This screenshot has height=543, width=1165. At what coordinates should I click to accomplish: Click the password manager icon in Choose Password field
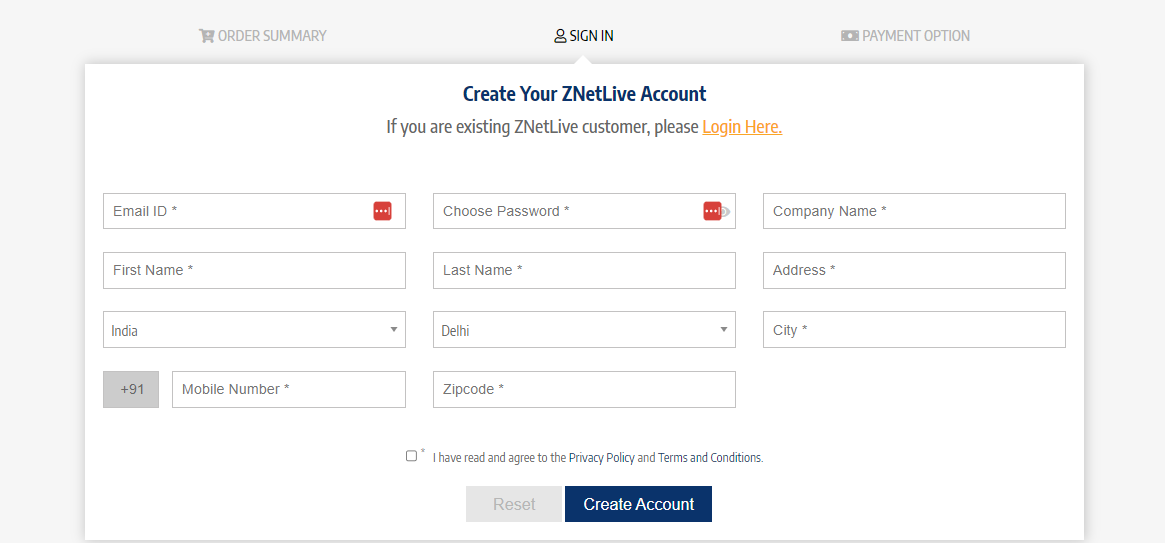tap(711, 211)
